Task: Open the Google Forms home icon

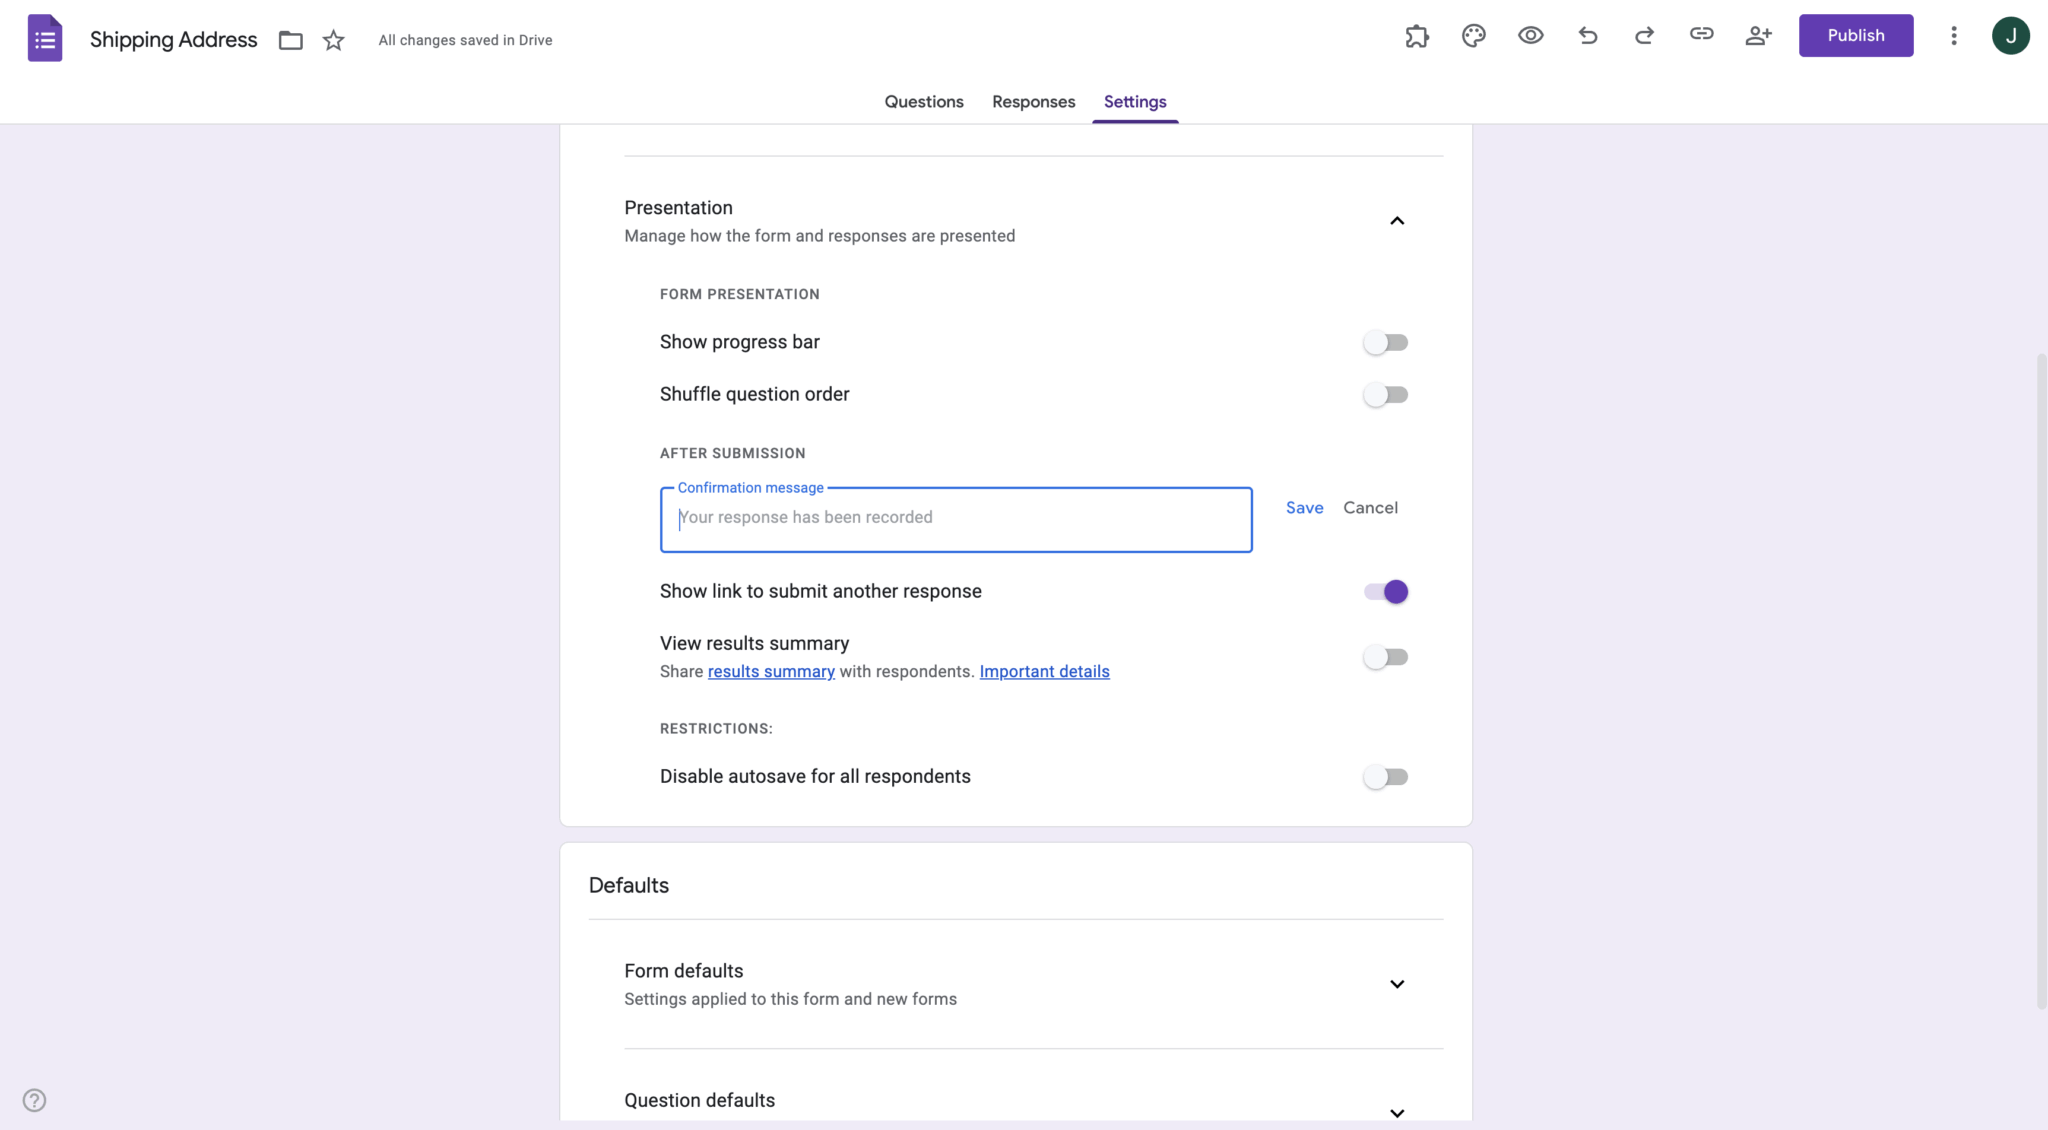Action: click(44, 38)
